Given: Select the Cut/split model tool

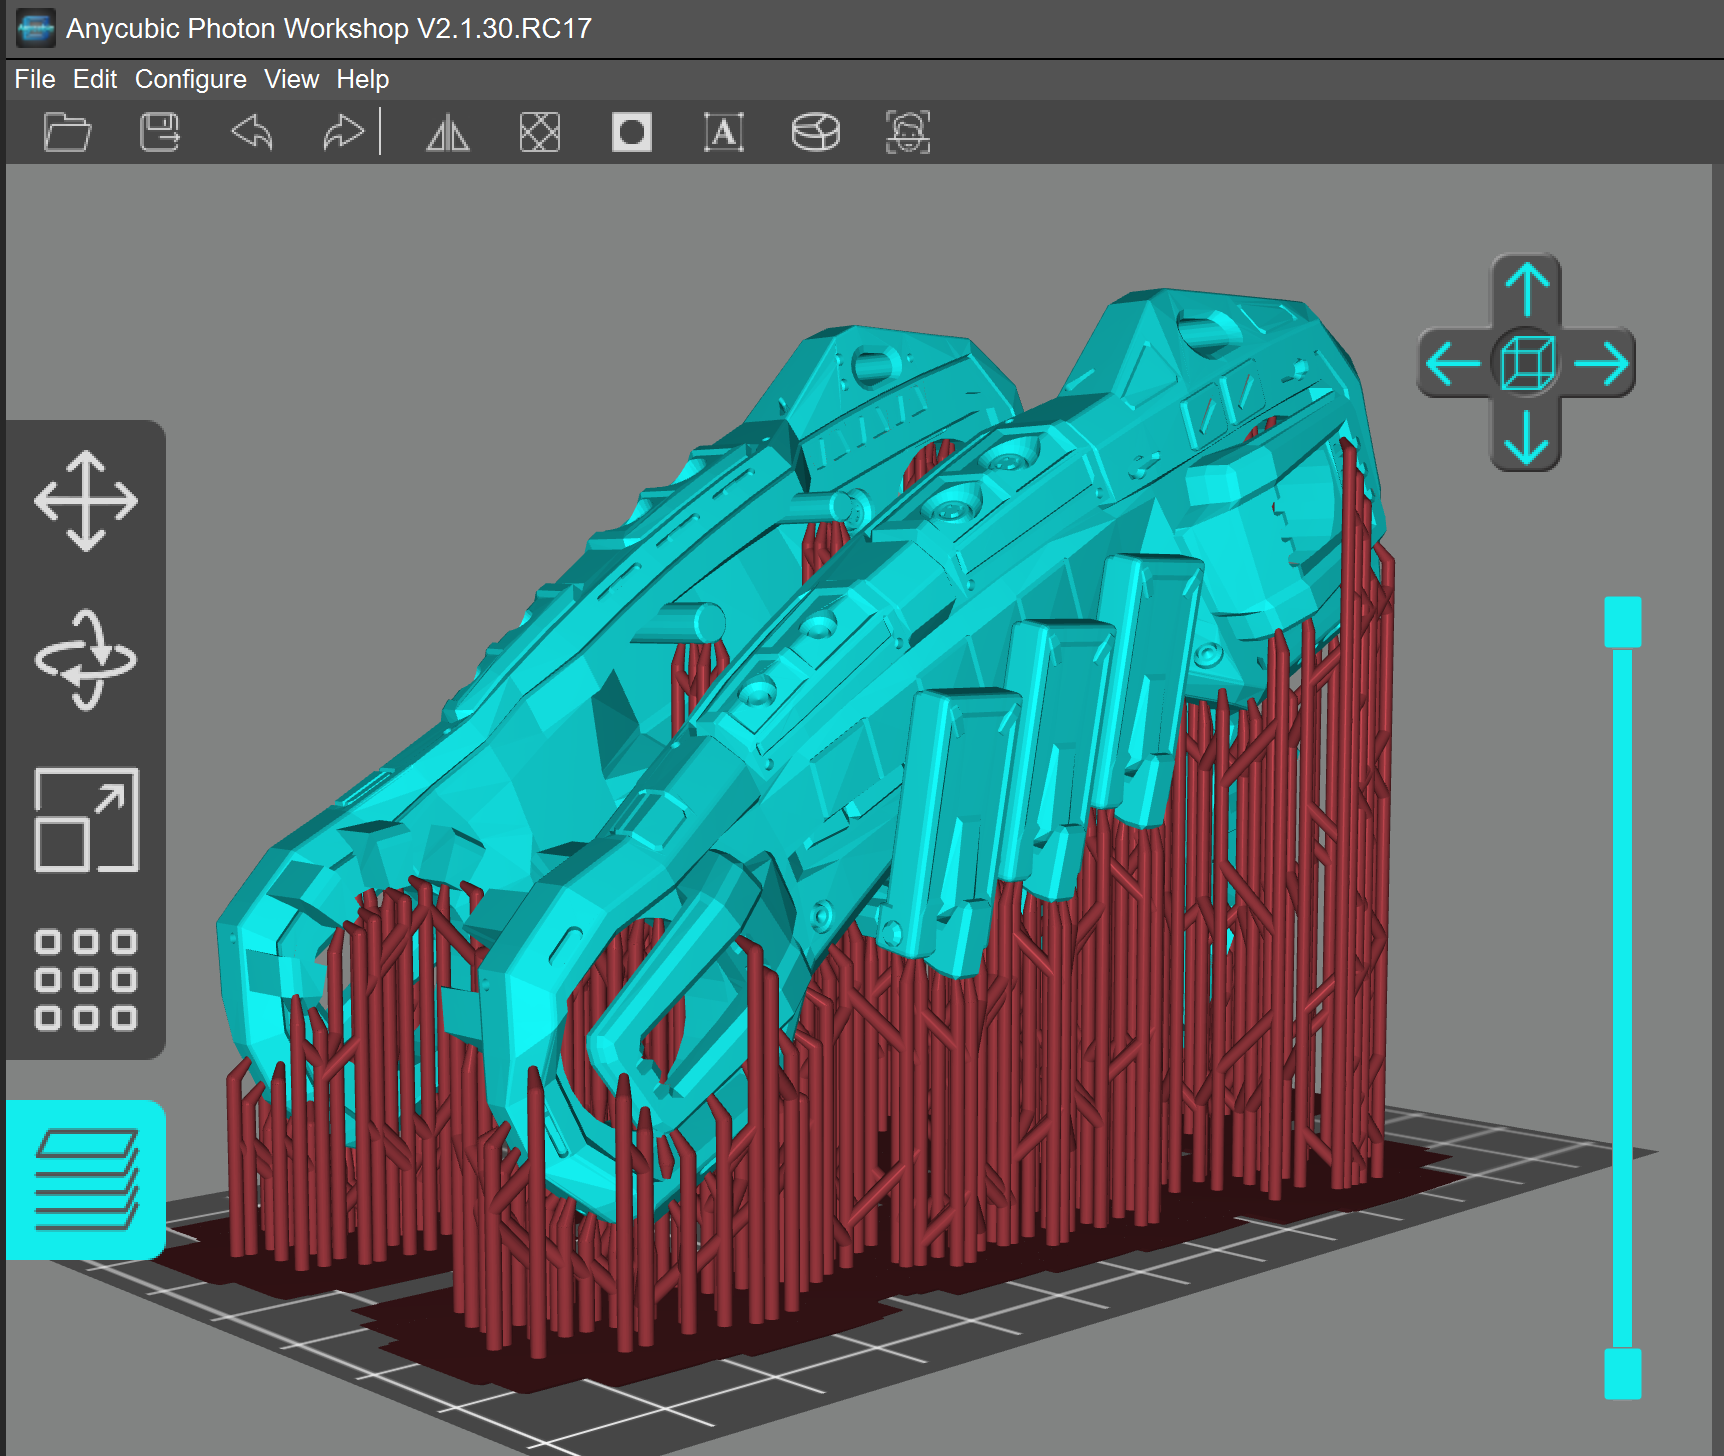Looking at the screenshot, I should (x=816, y=132).
